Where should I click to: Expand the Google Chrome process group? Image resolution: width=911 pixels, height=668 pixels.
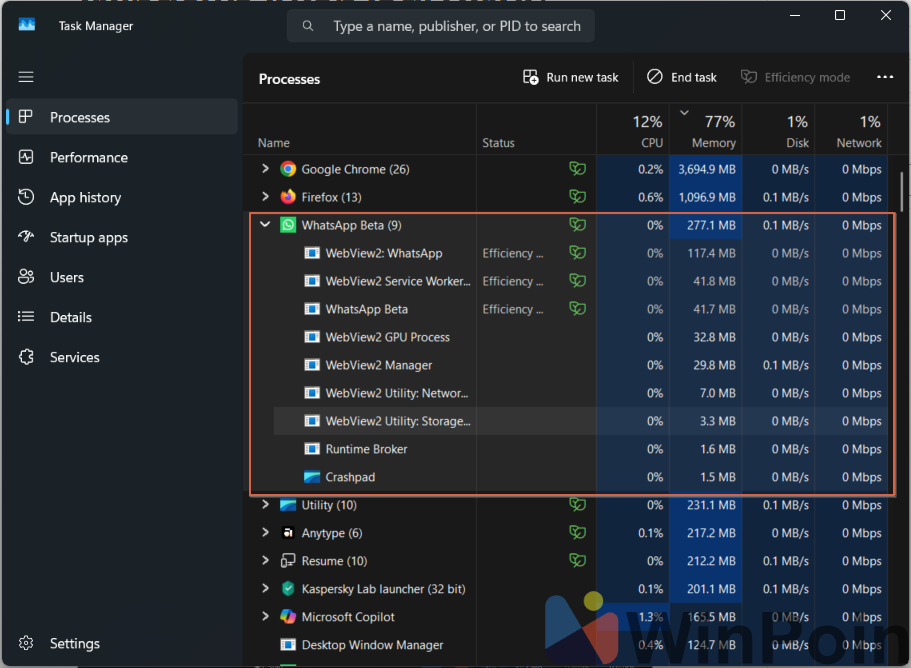[x=266, y=168]
